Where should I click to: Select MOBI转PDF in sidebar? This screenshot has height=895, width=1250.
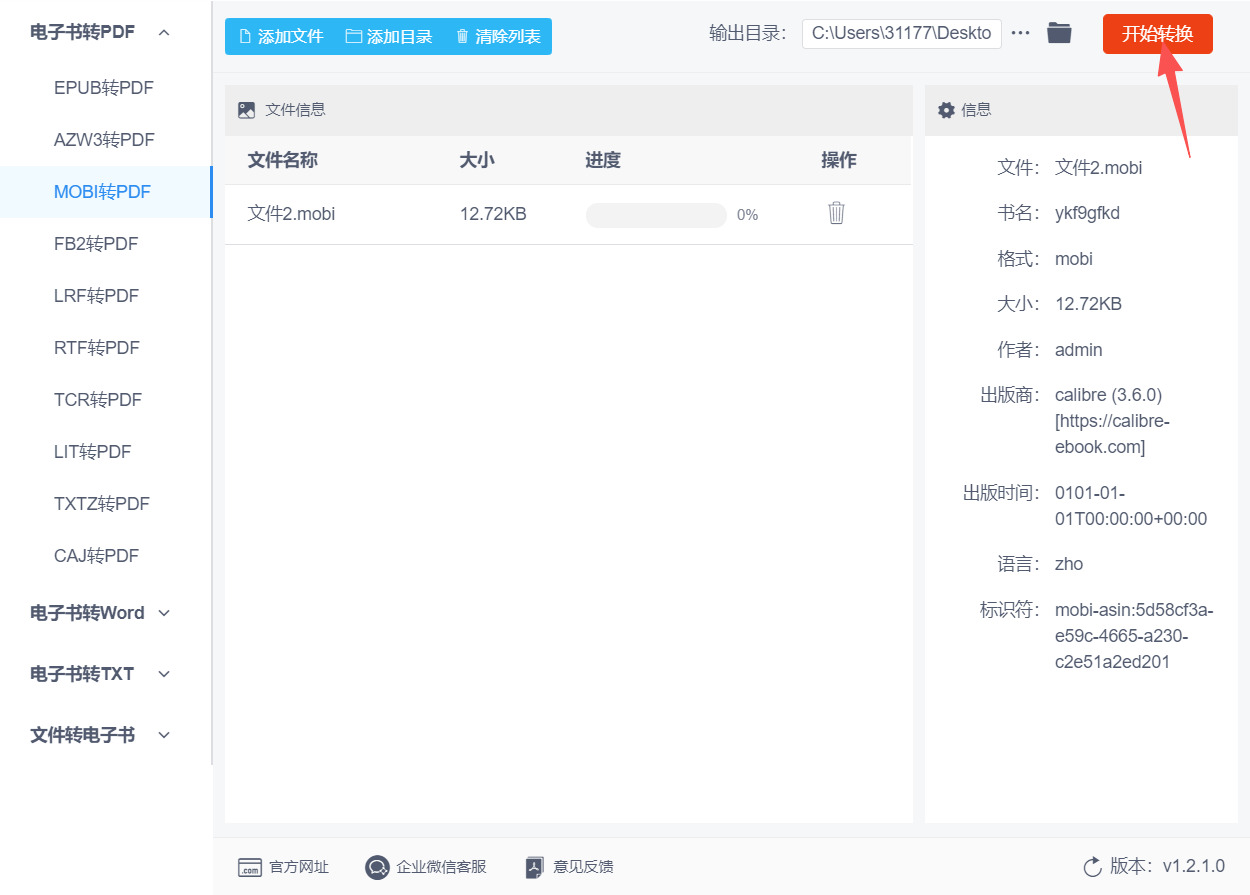coord(104,192)
